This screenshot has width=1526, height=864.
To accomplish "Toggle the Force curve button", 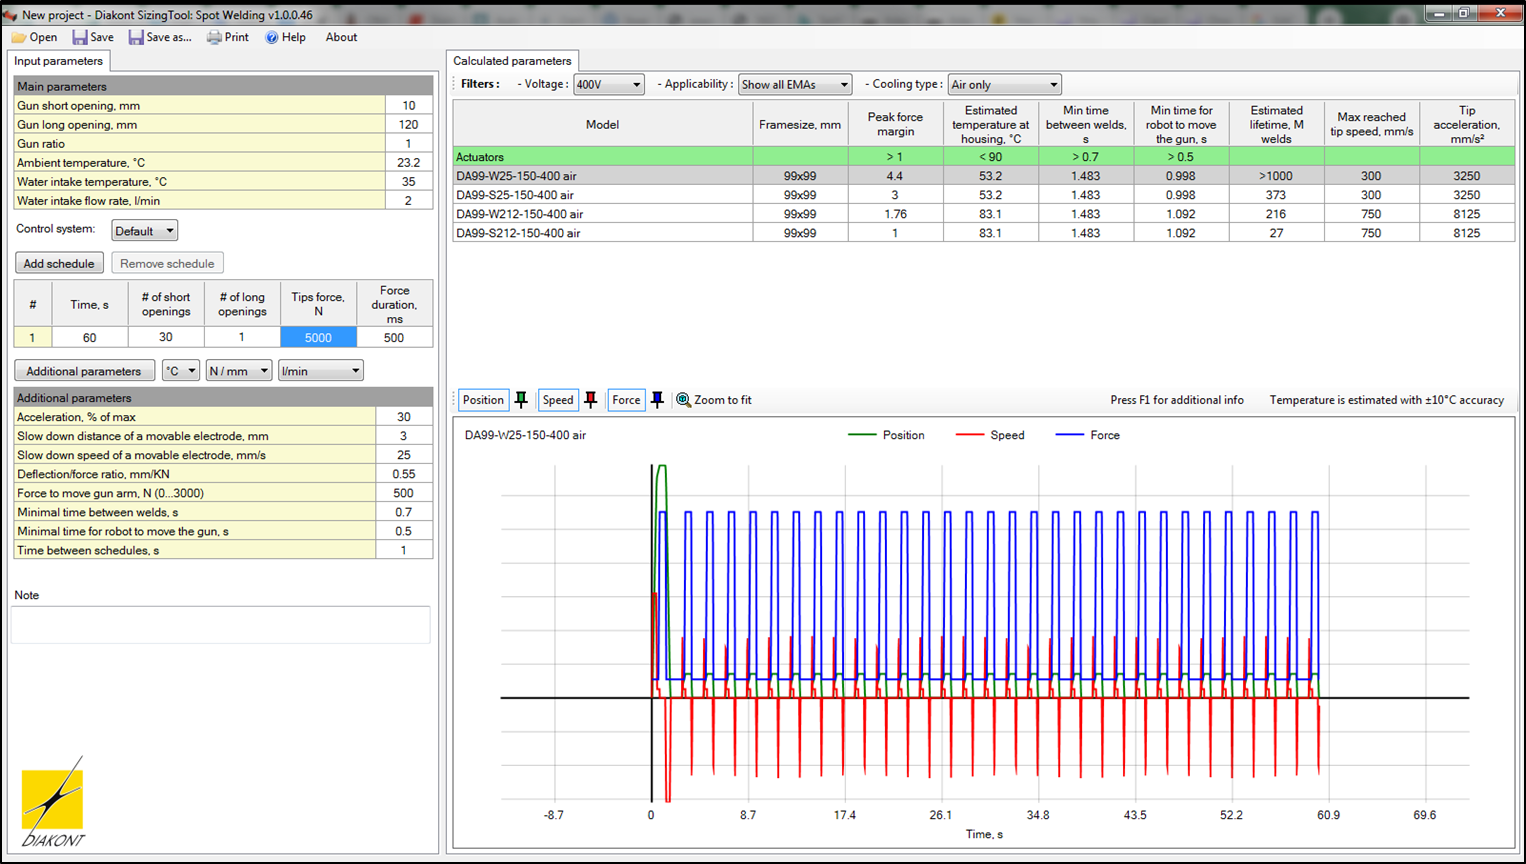I will (x=626, y=400).
